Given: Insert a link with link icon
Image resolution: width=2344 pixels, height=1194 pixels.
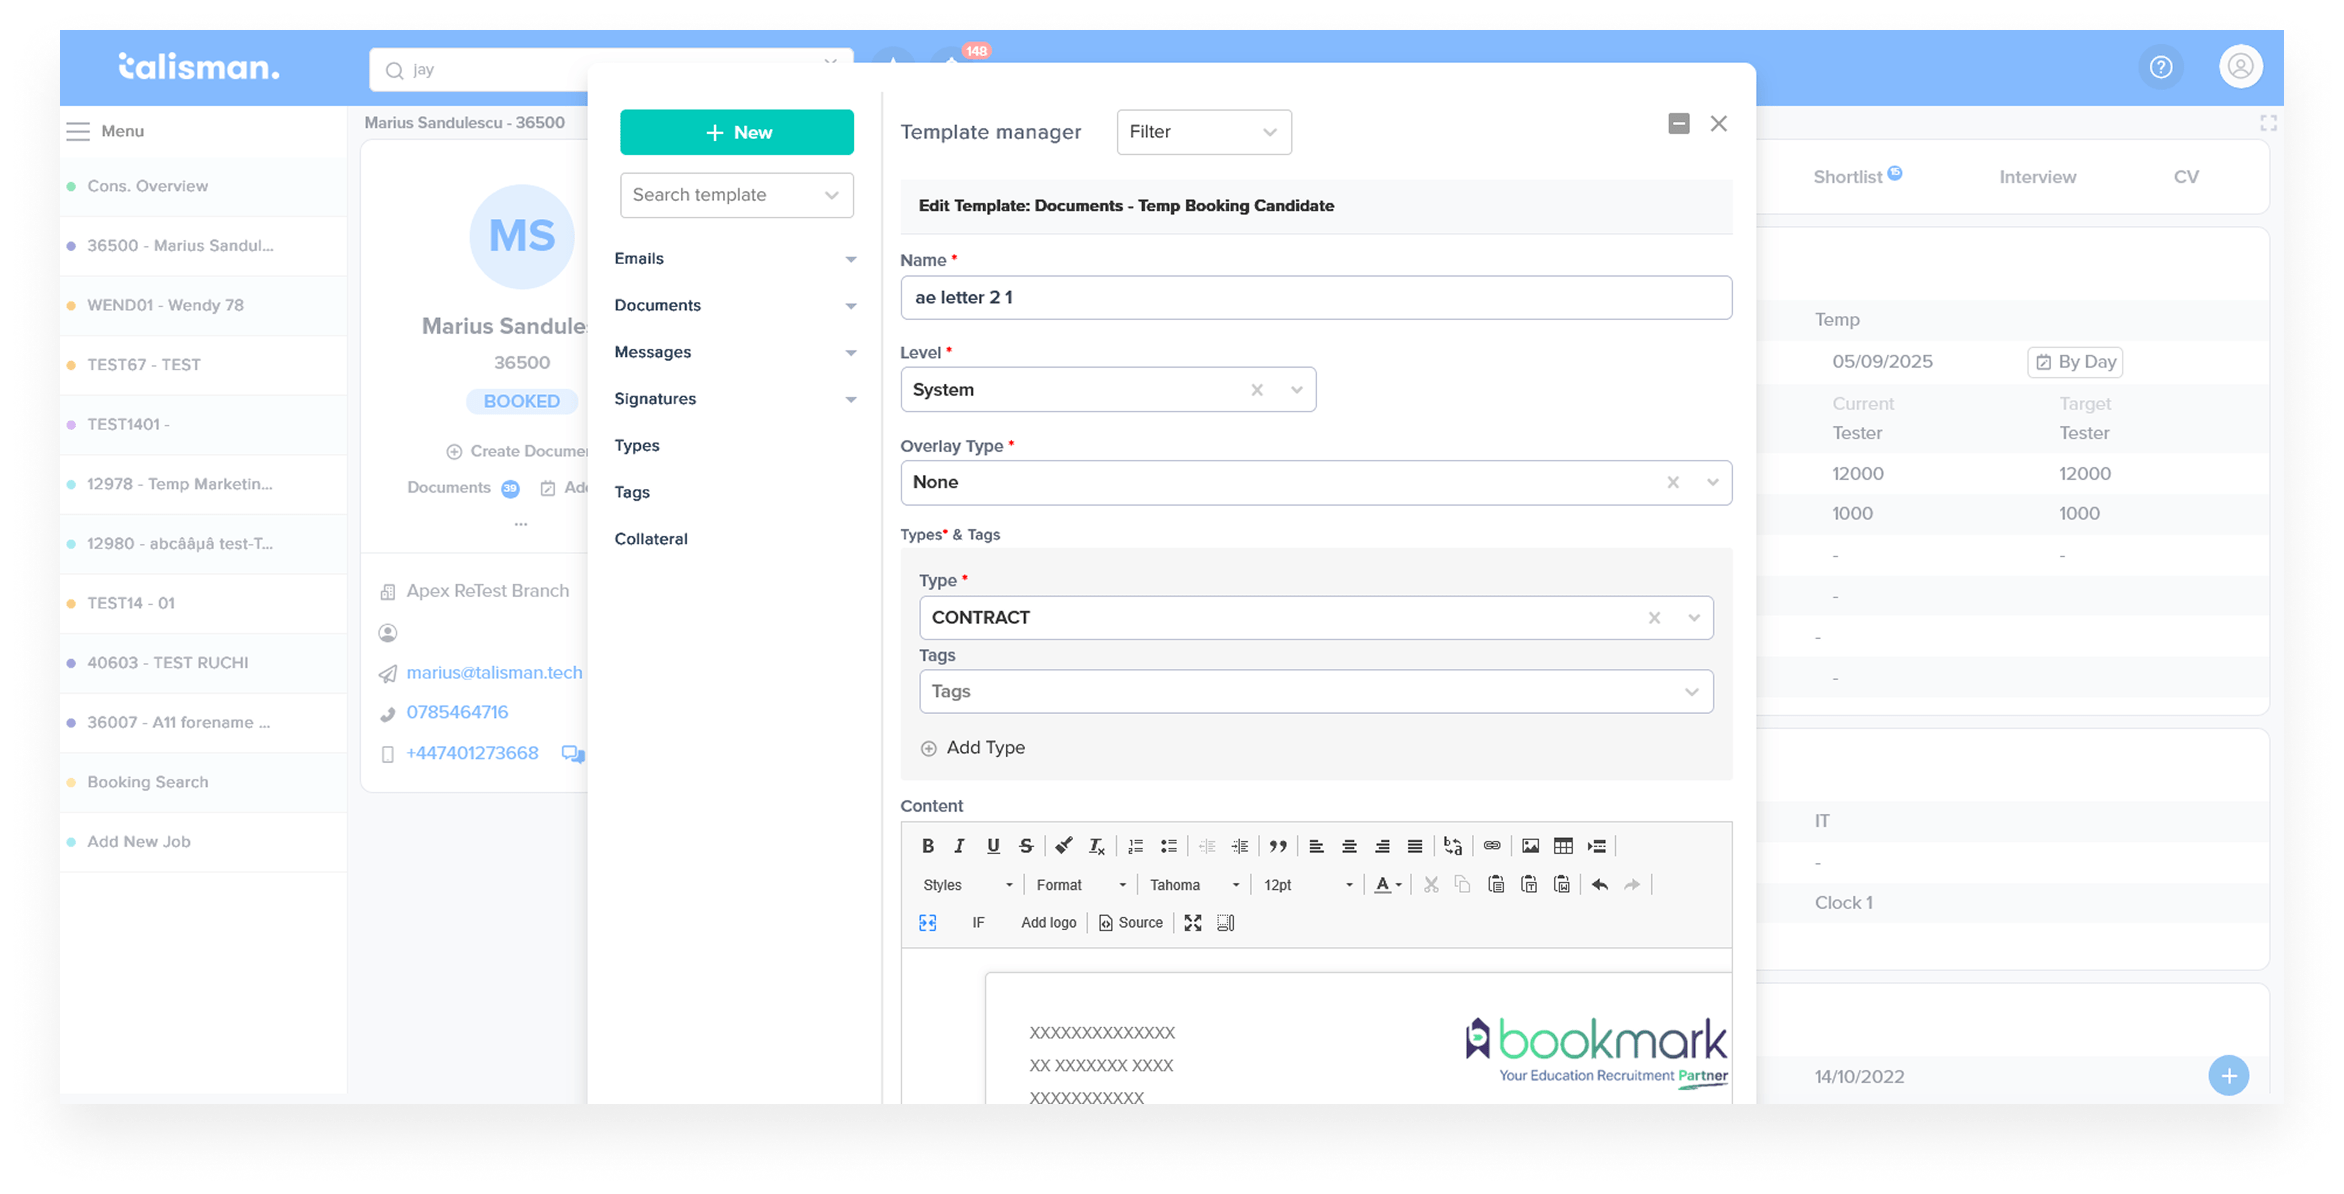Looking at the screenshot, I should coord(1491,846).
